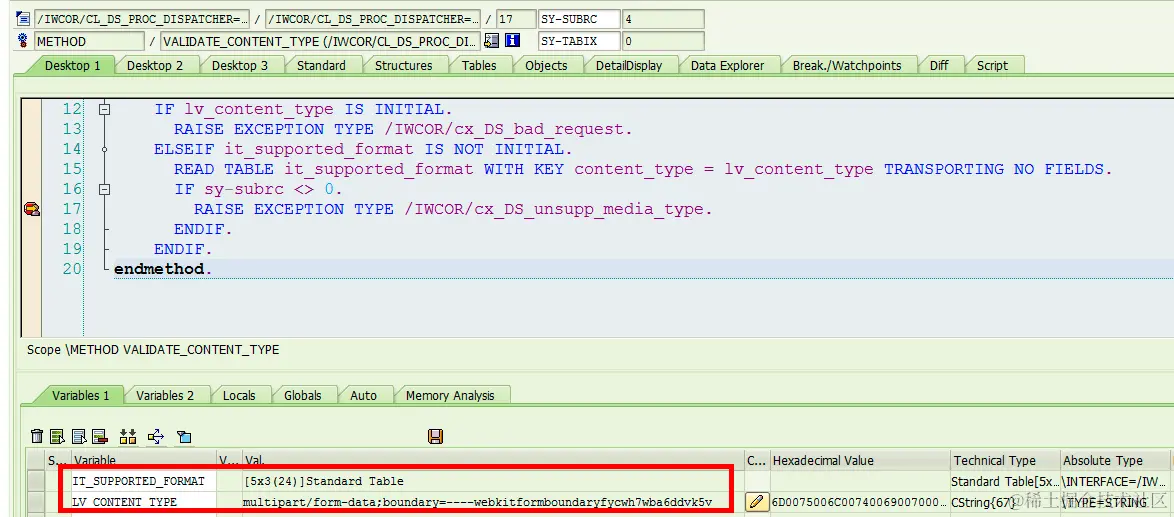Open the Script tab
This screenshot has height=517, width=1174.
tap(993, 65)
